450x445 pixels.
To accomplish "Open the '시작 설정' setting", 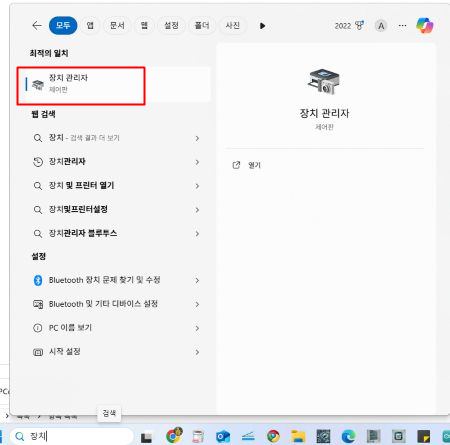I will [113, 352].
